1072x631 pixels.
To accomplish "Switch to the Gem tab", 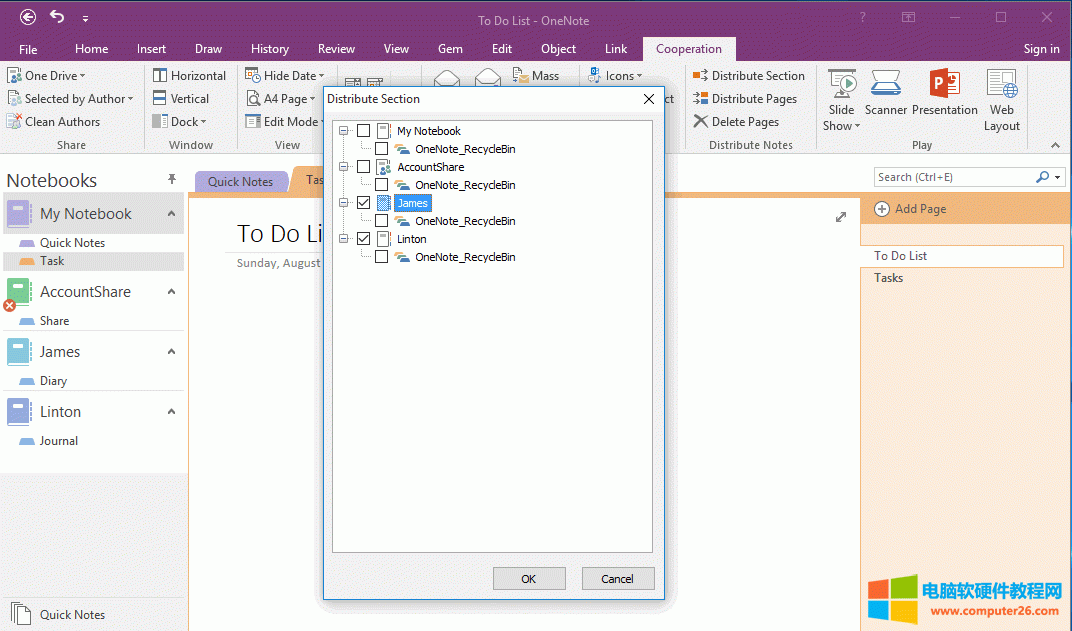I will point(450,49).
